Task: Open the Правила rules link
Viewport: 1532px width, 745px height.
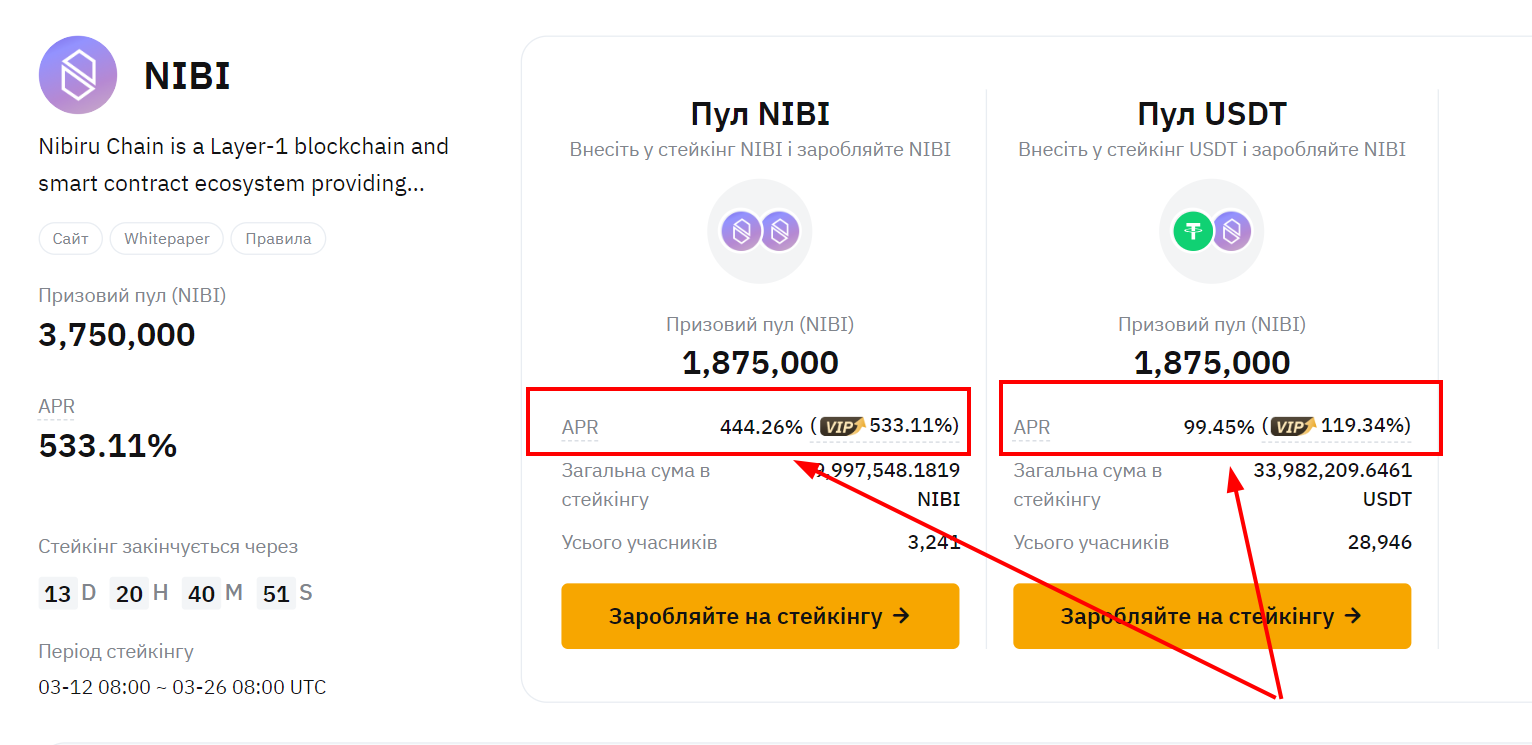Action: 278,239
